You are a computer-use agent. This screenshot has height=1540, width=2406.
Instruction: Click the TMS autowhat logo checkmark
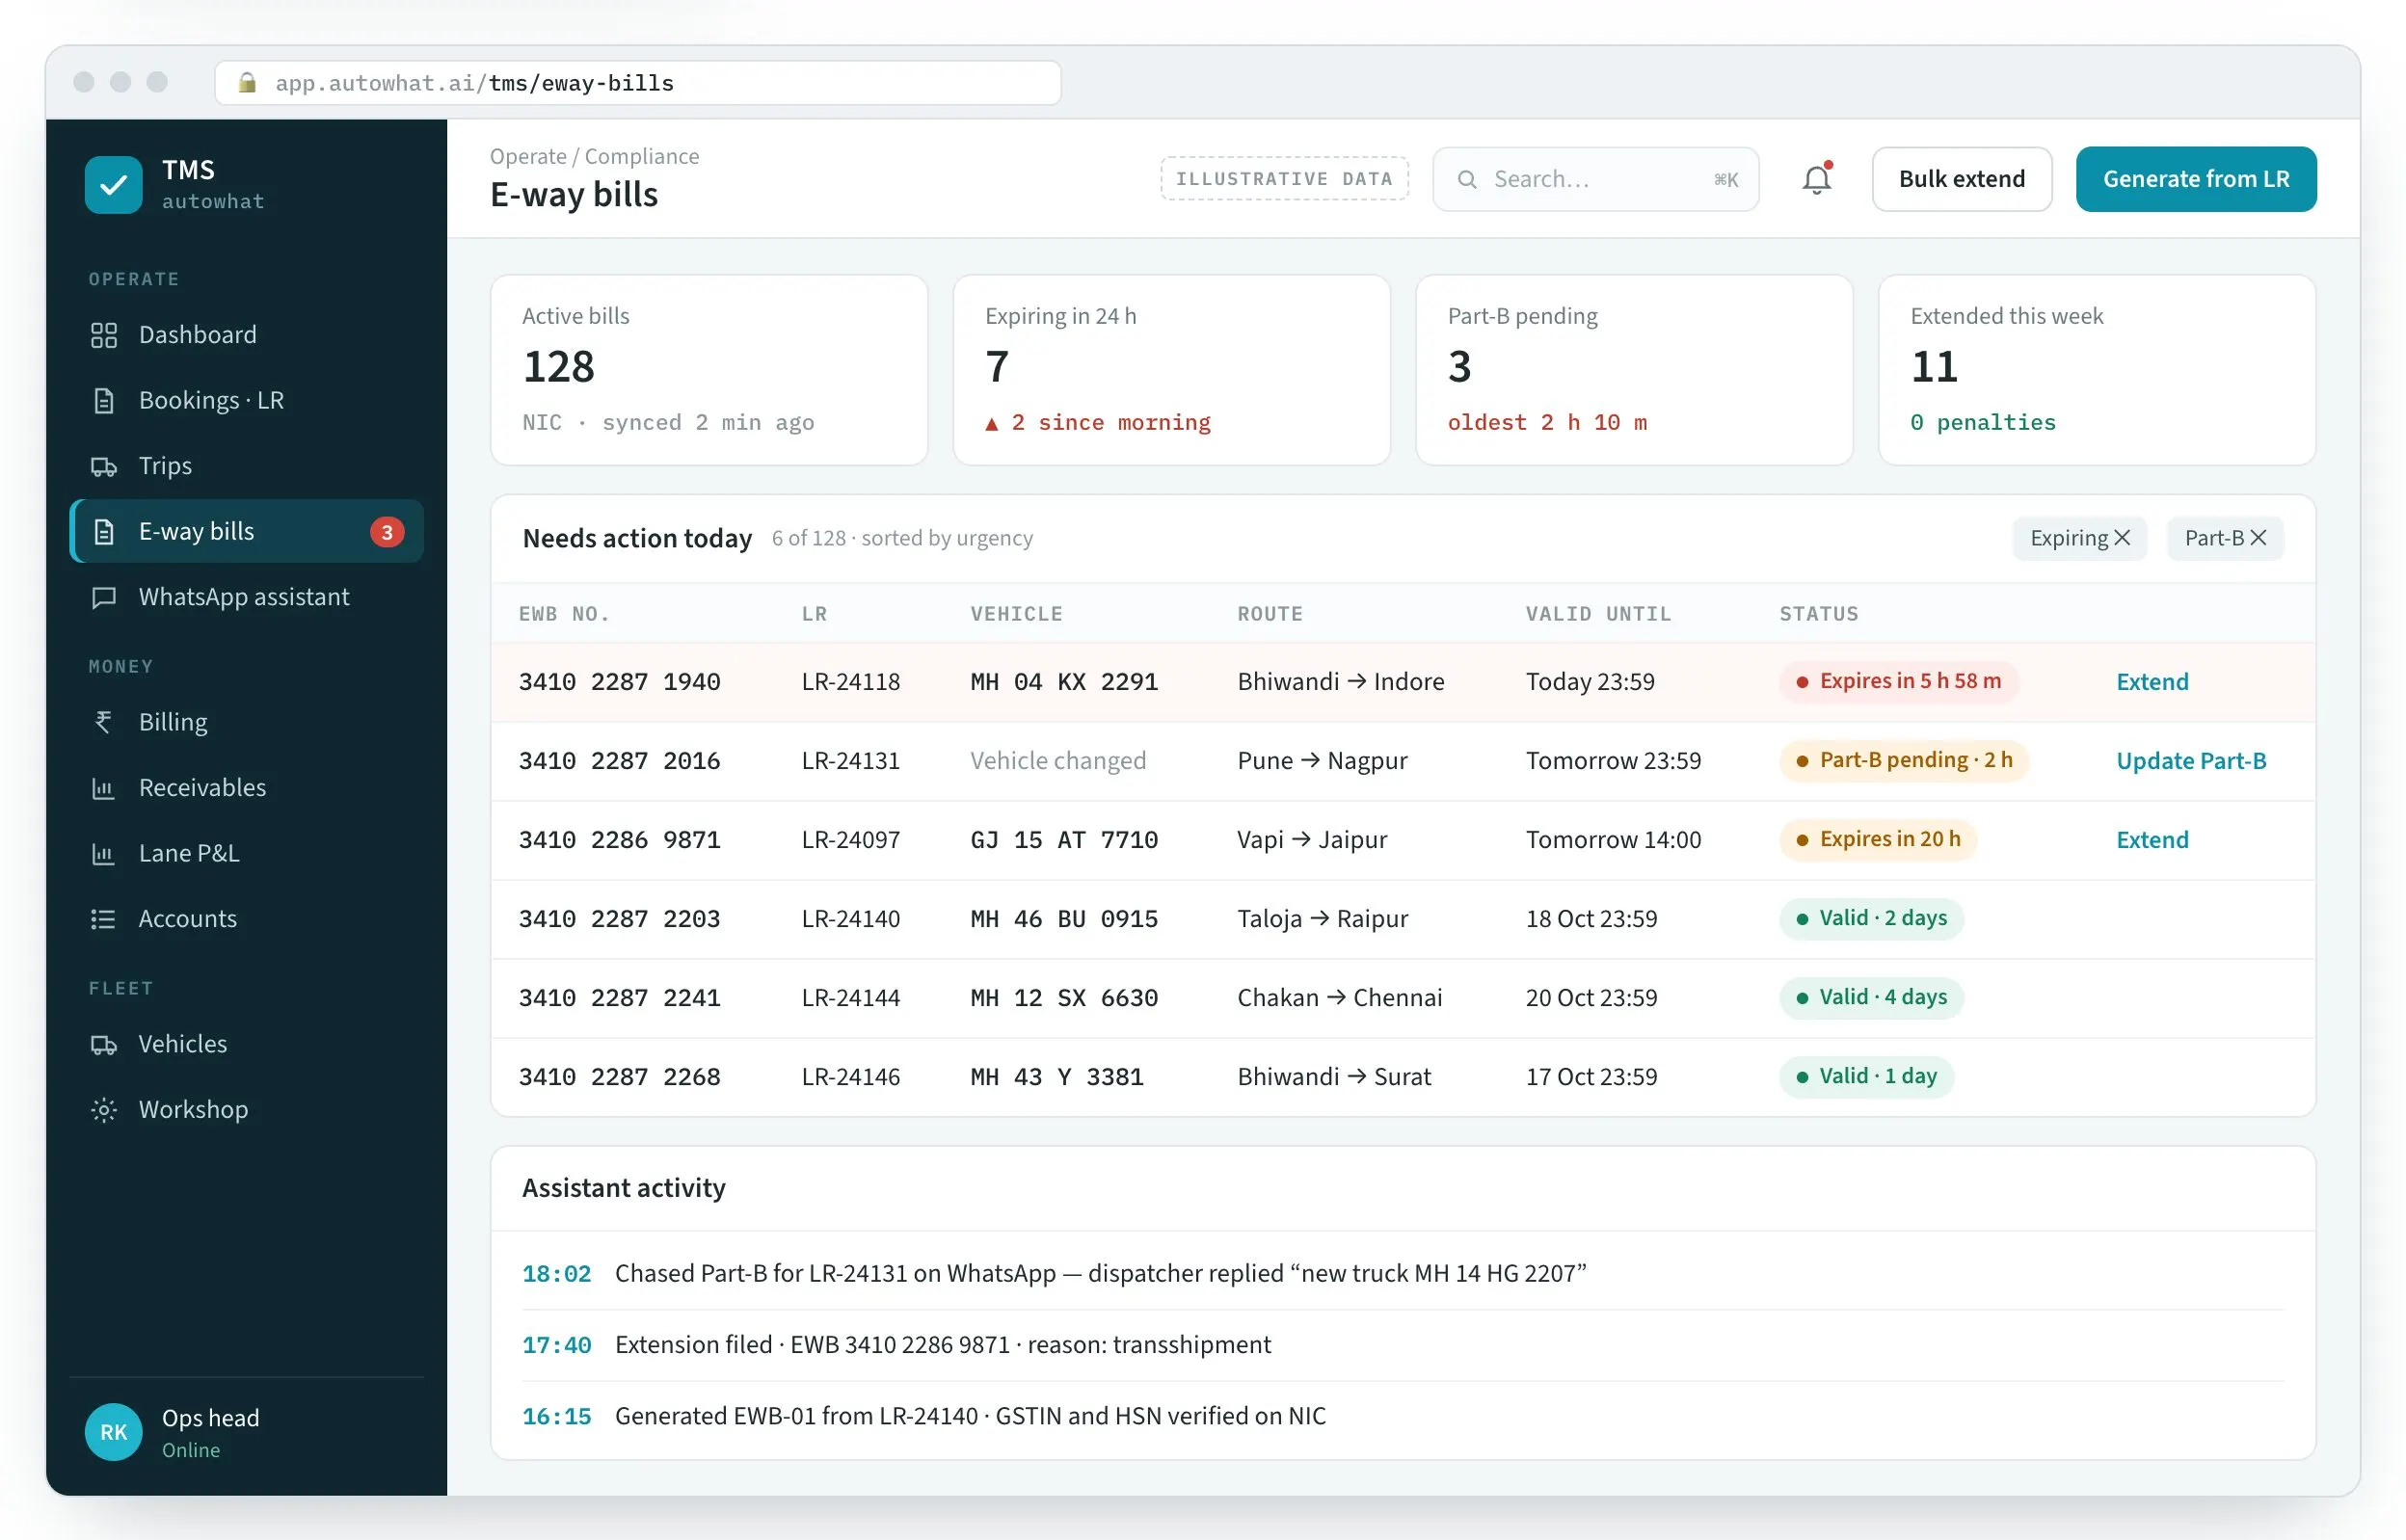113,185
